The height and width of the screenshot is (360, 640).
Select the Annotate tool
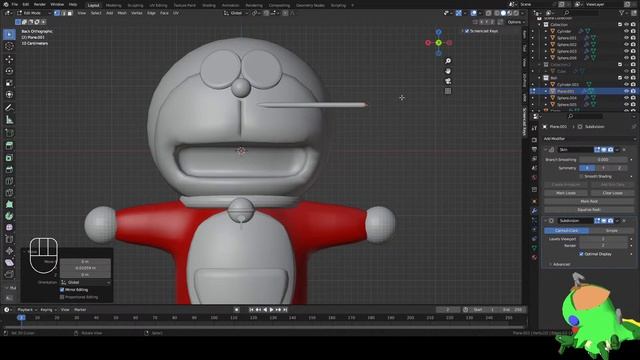click(x=9, y=108)
